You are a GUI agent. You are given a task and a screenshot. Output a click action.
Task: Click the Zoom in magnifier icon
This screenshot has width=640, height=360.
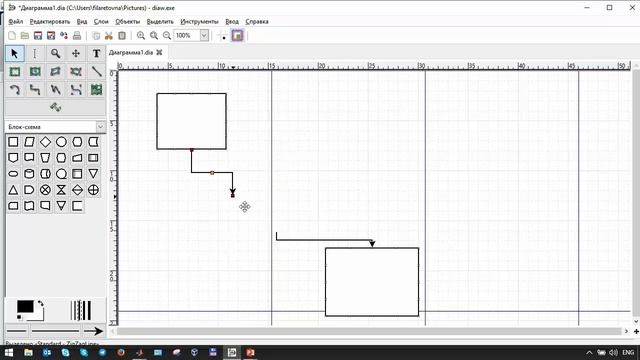click(x=141, y=36)
